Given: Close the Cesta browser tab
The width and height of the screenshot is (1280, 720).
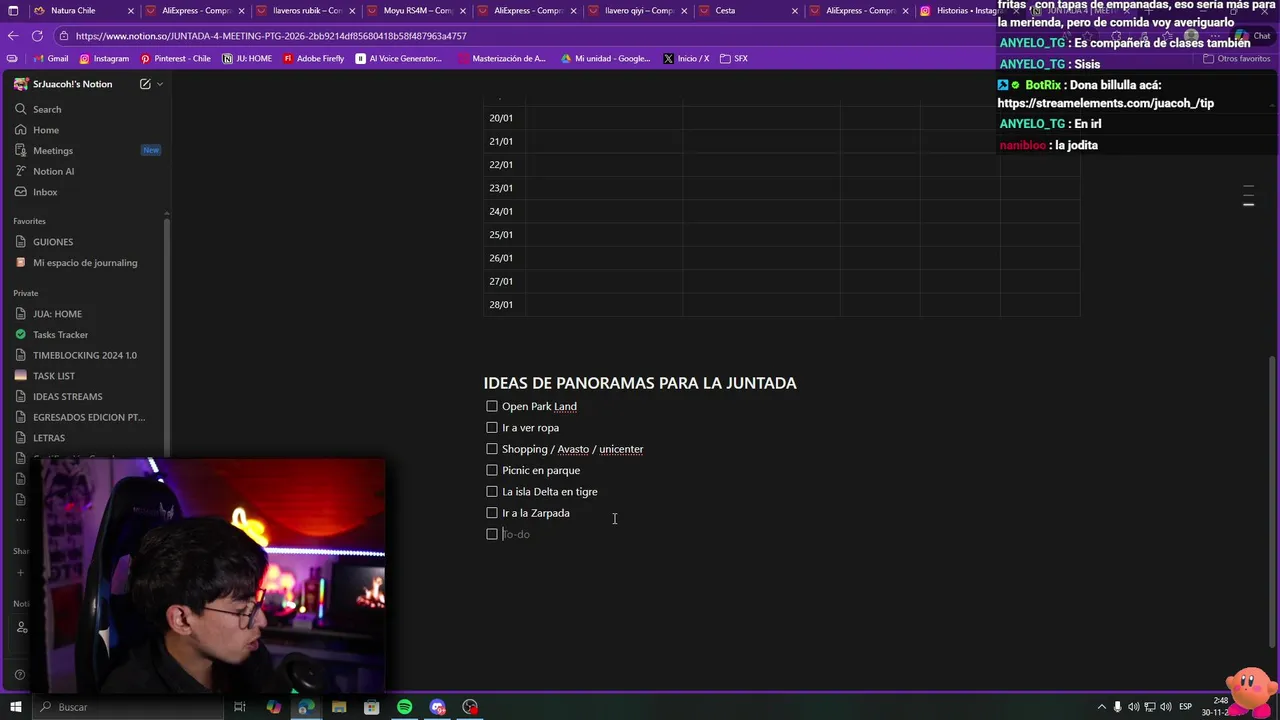Looking at the screenshot, I should pos(795,11).
